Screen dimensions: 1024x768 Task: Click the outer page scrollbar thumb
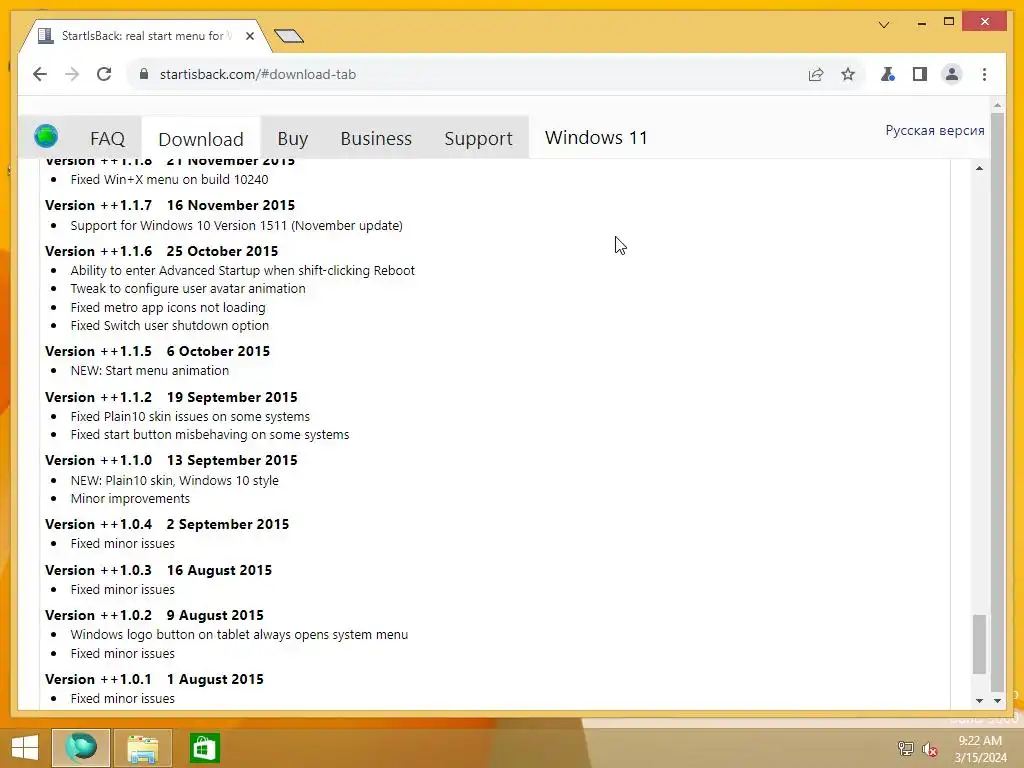click(997, 402)
